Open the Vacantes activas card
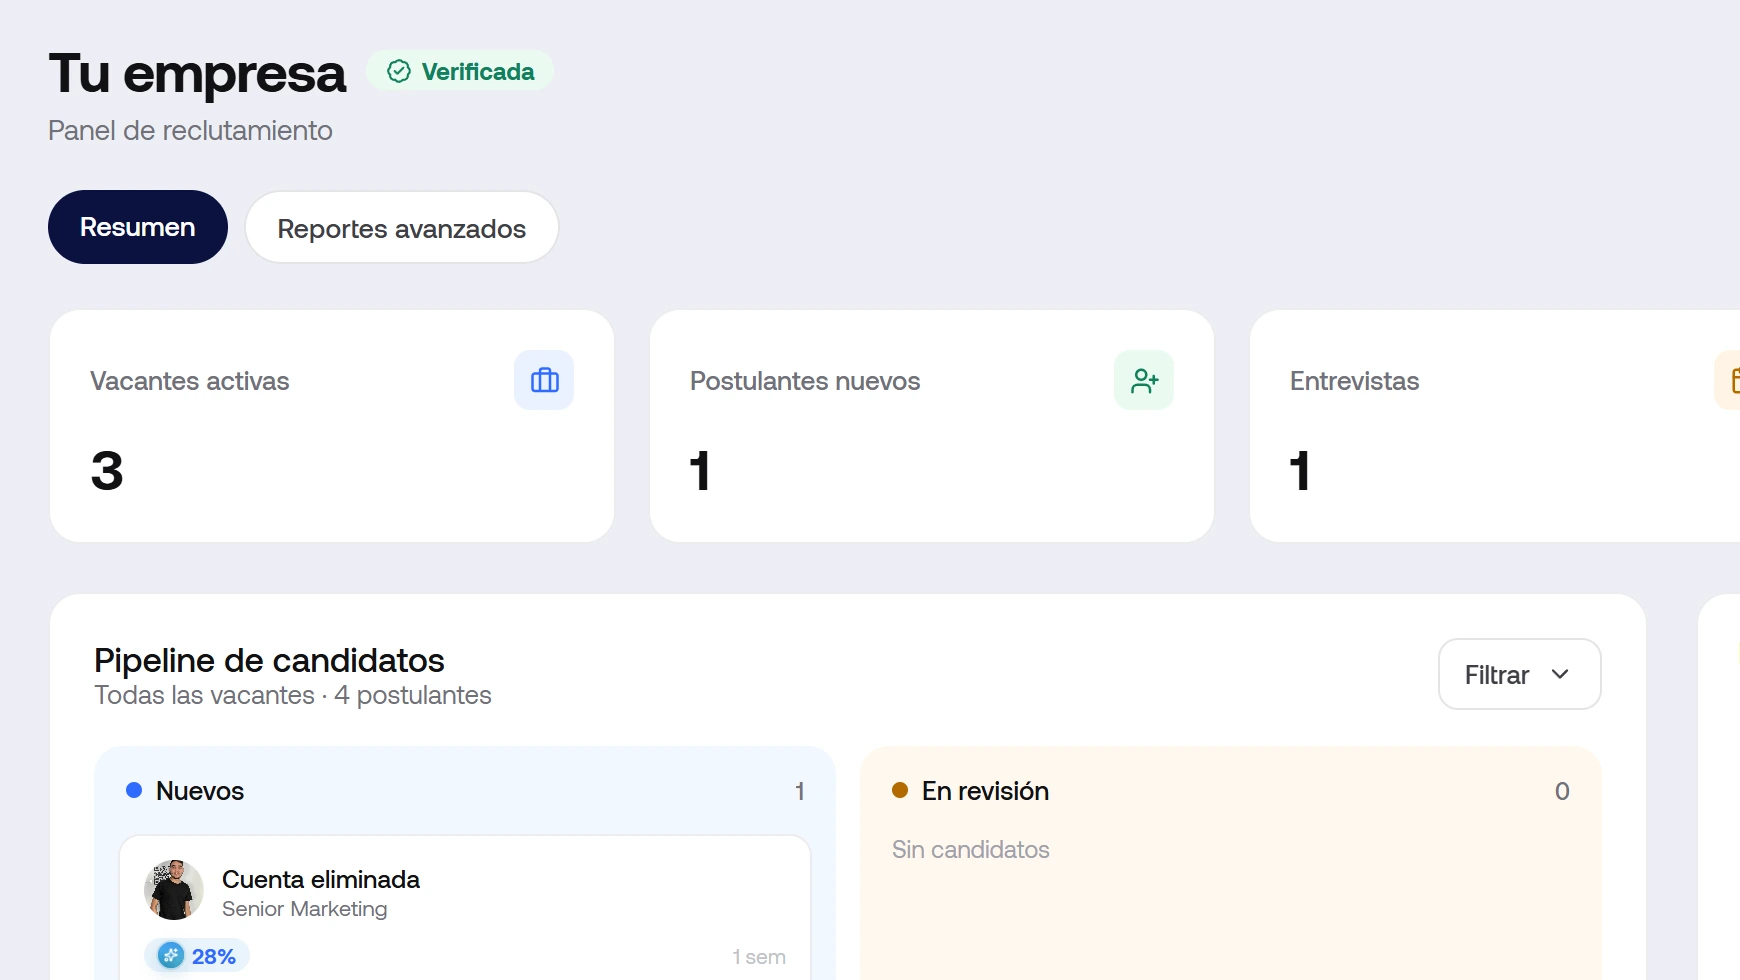 pos(332,426)
